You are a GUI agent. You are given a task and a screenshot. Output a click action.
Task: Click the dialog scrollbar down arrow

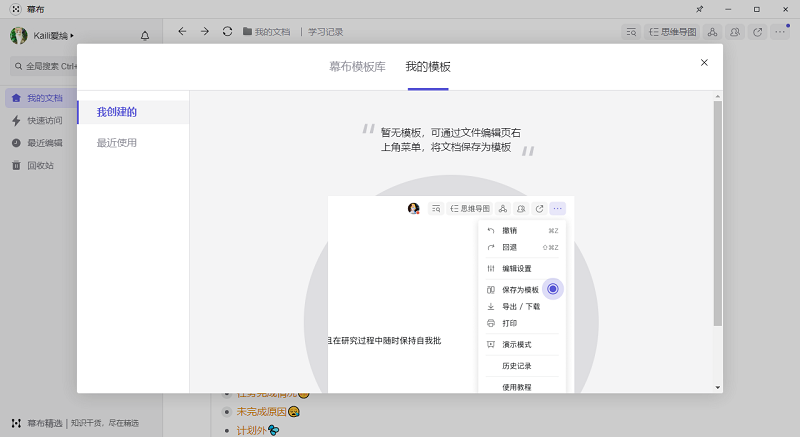[x=717, y=387]
